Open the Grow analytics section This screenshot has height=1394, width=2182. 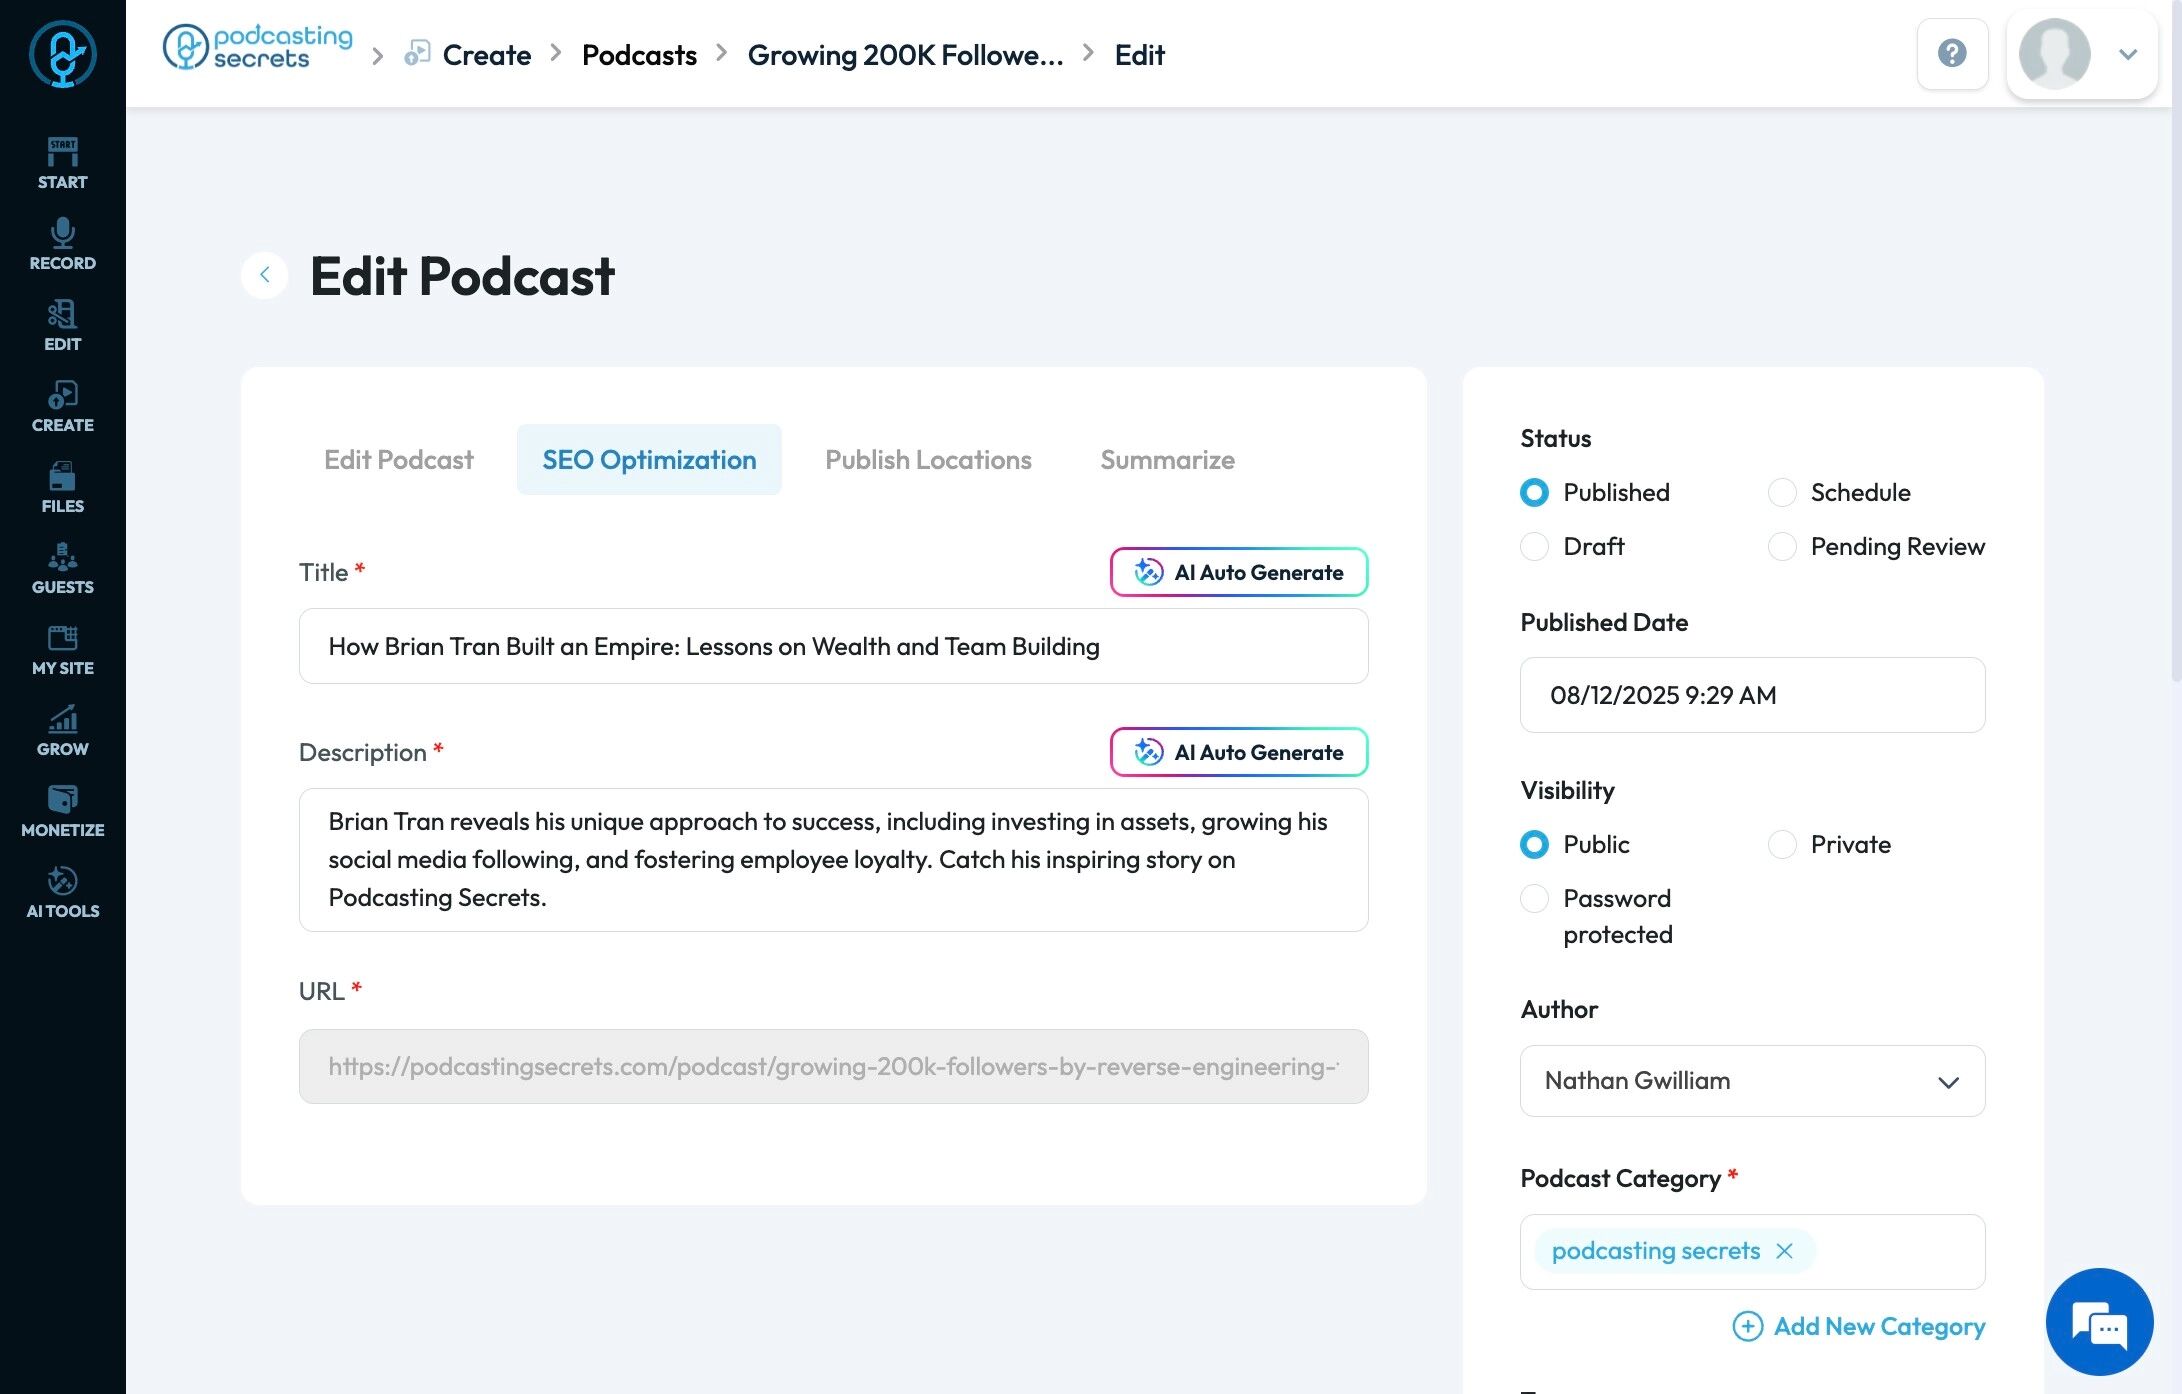(x=62, y=730)
